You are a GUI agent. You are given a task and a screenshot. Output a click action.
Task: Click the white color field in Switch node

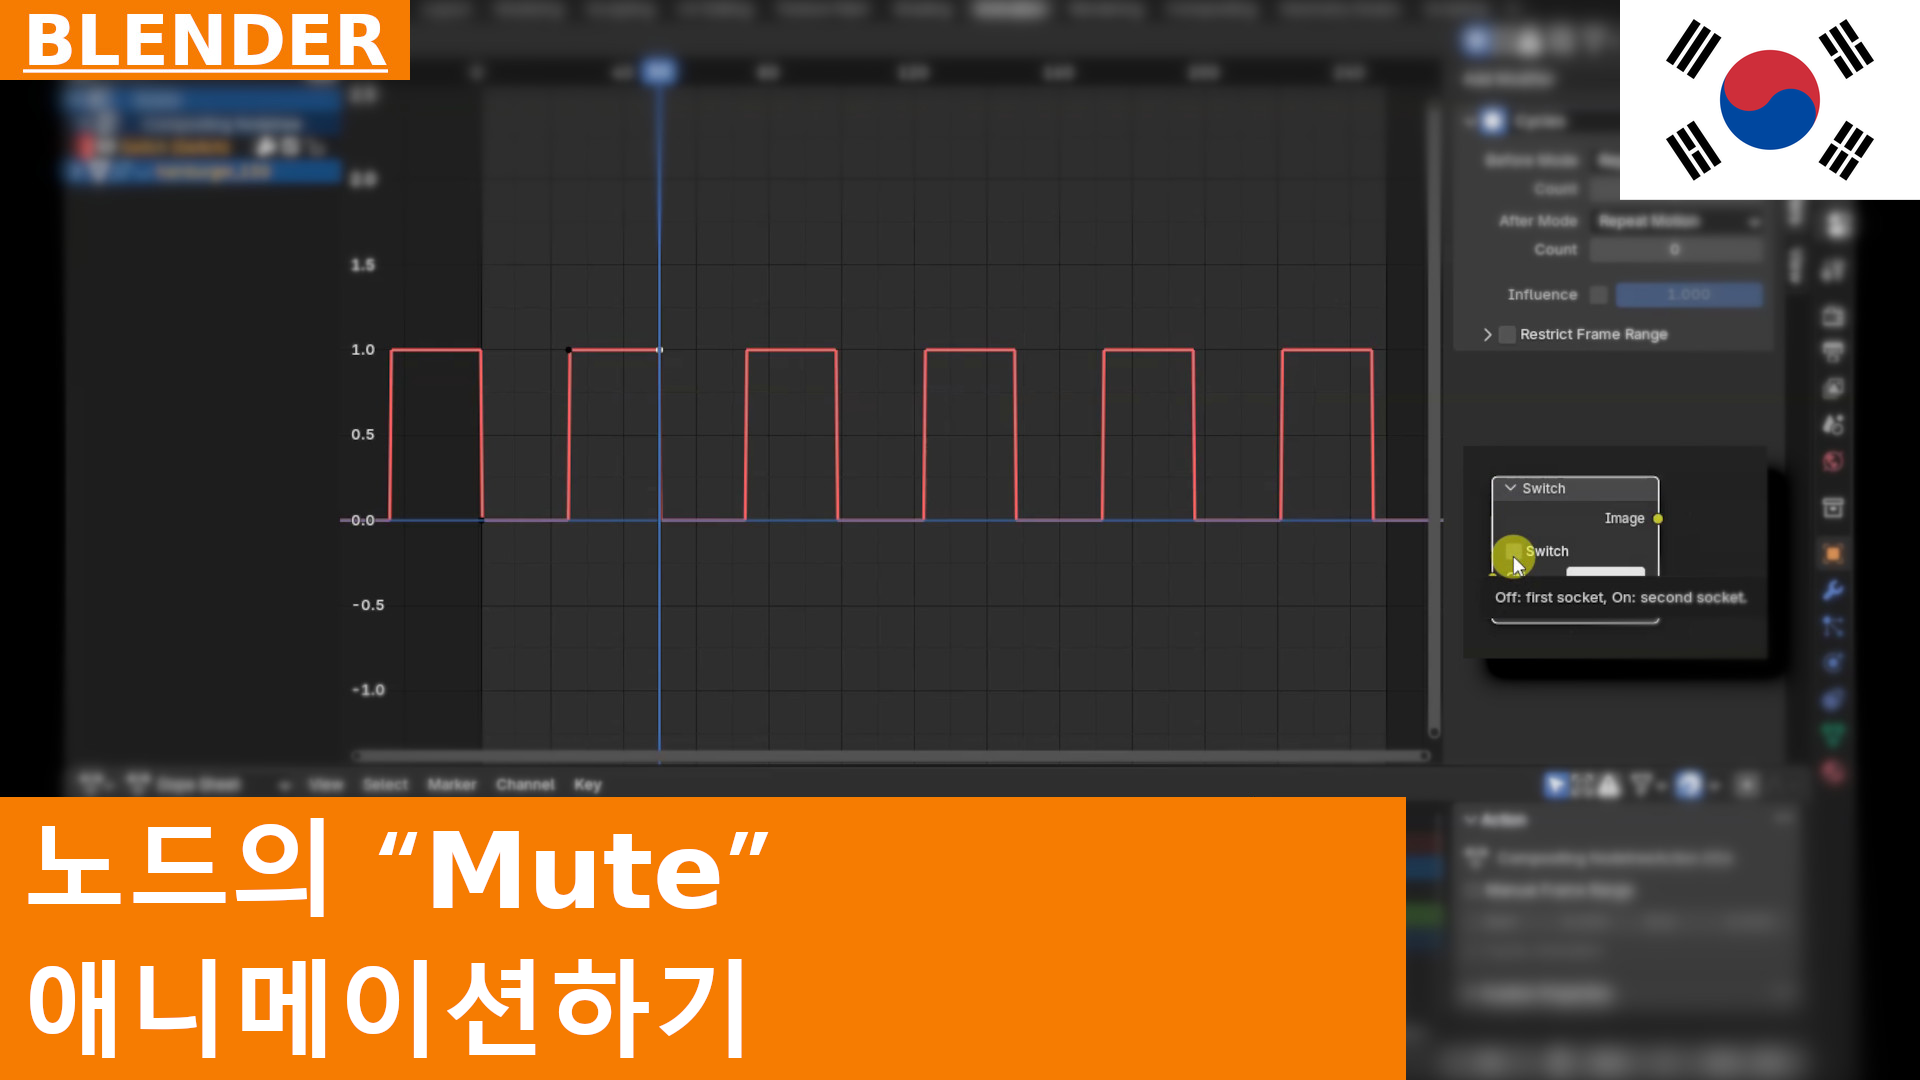tap(1605, 571)
